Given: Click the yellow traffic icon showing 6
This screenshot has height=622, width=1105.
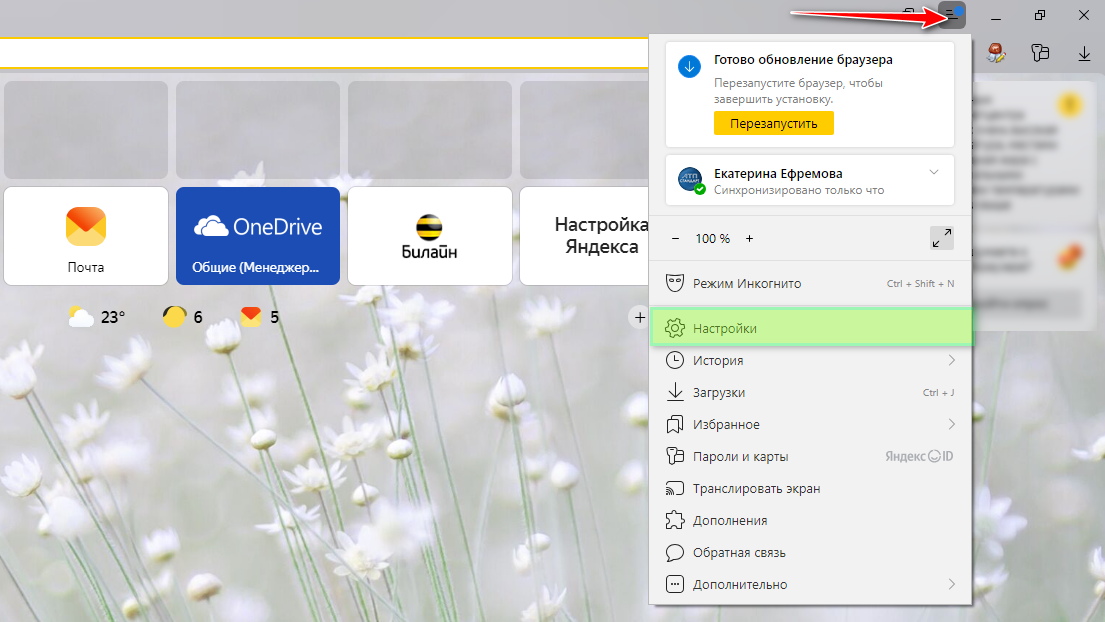Looking at the screenshot, I should click(183, 317).
